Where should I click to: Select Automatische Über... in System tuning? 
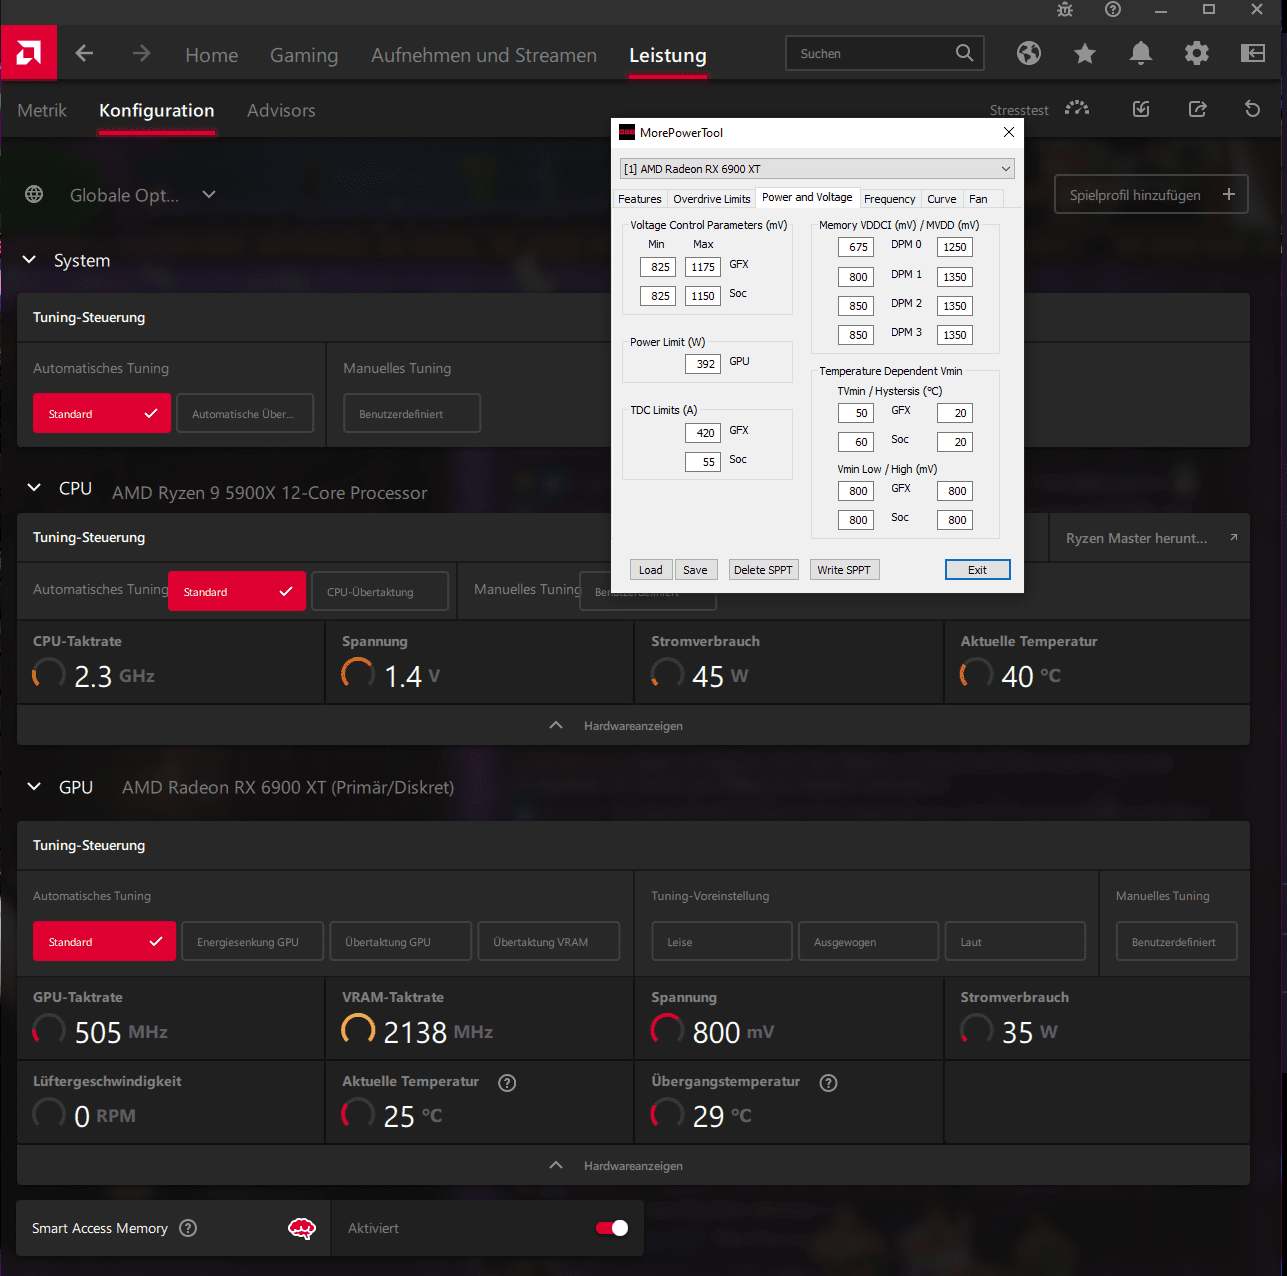click(x=245, y=414)
